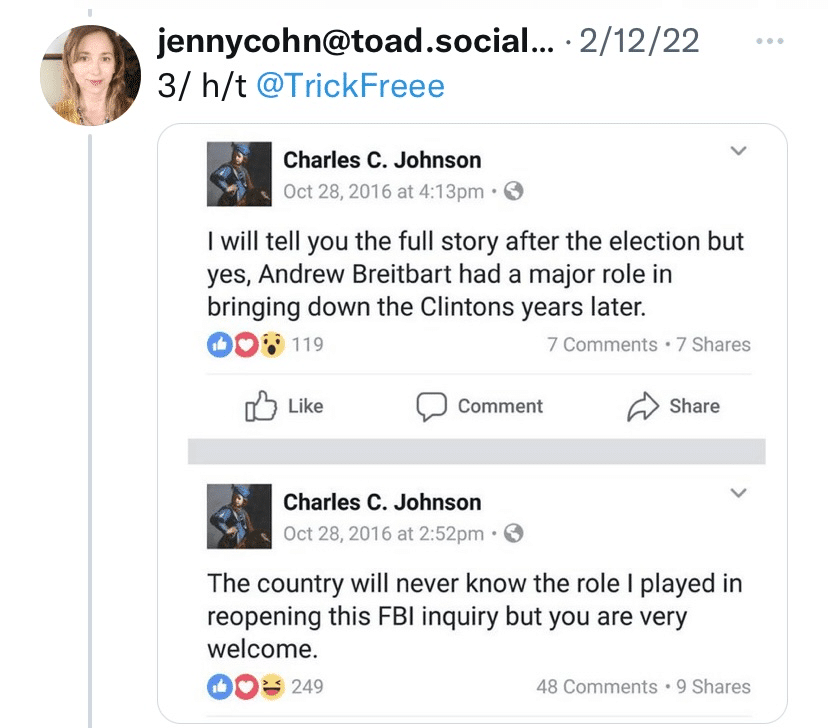This screenshot has height=728, width=828.
Task: Open Charles C. Johnson's bottom post avatar
Action: pos(238,516)
